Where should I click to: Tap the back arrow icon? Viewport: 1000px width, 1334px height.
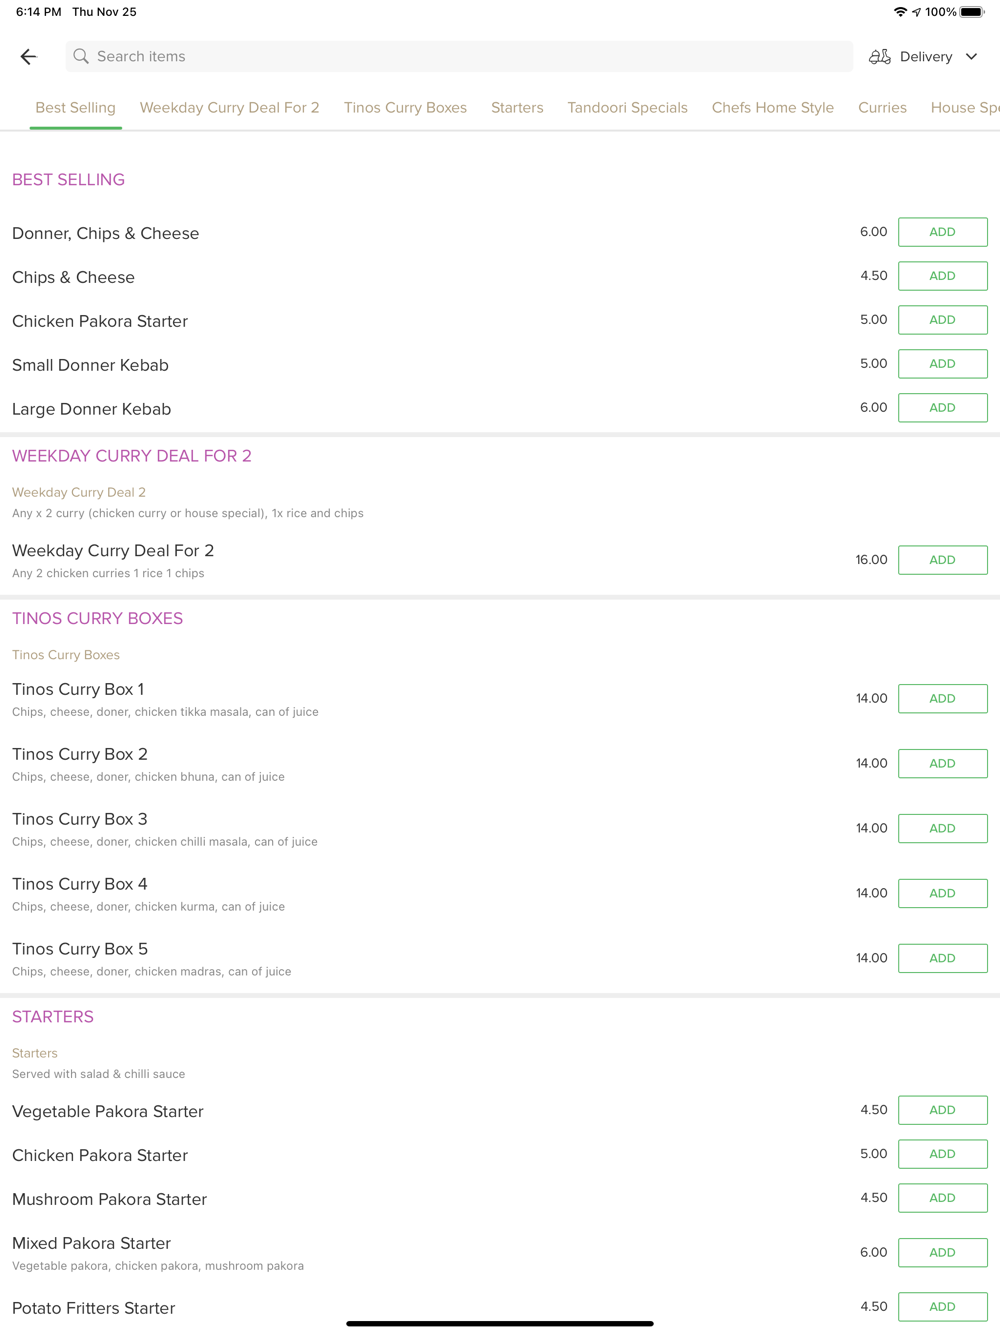pyautogui.click(x=28, y=57)
